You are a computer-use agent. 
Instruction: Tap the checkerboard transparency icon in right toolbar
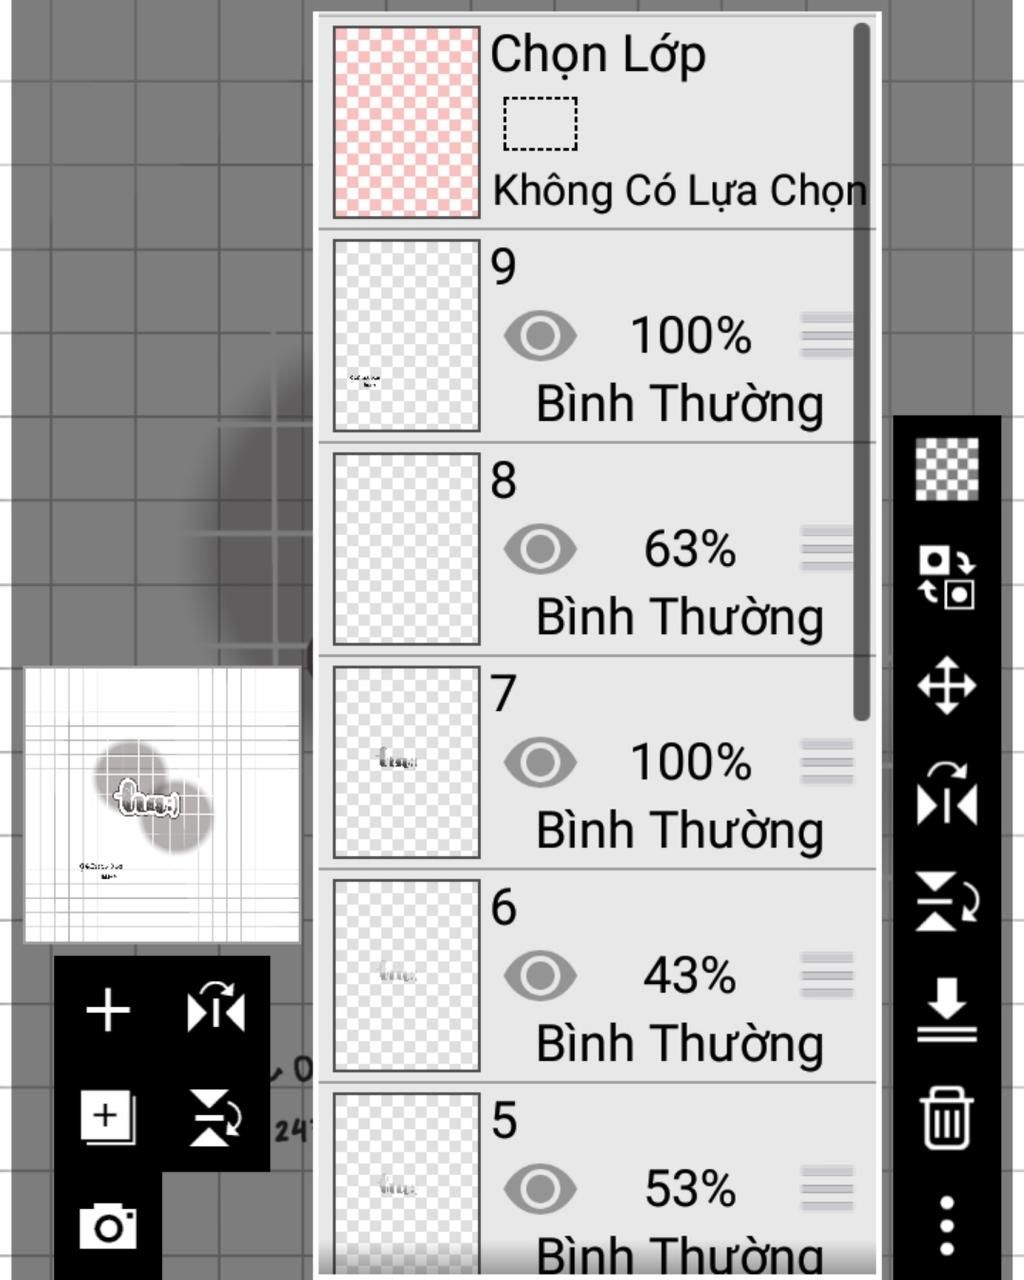click(x=946, y=469)
